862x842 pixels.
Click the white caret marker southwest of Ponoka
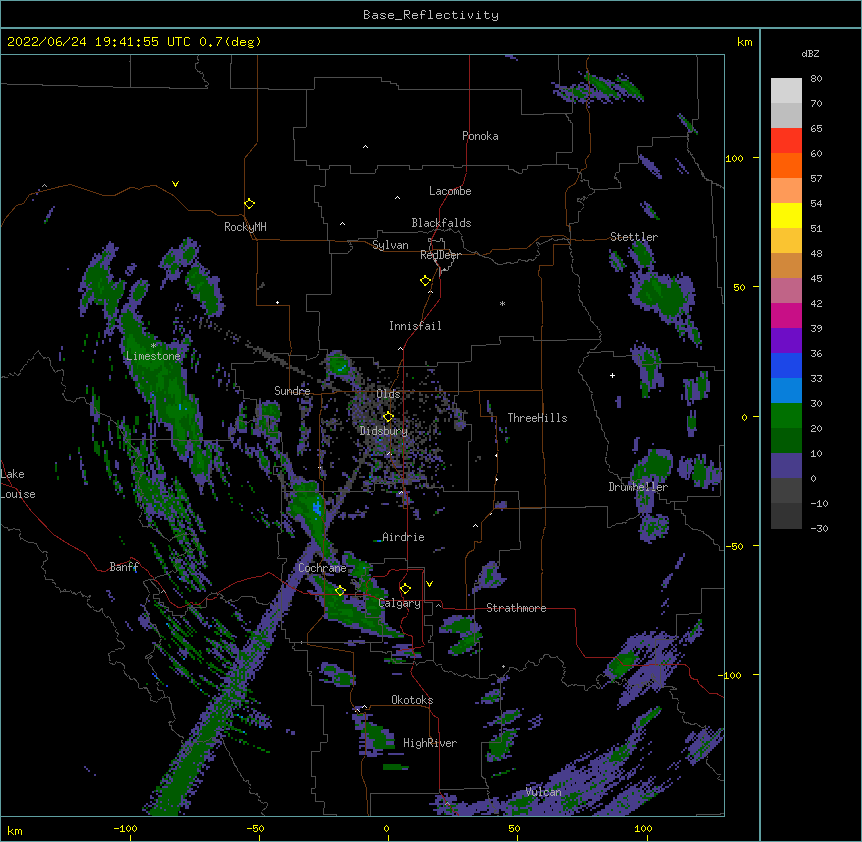coord(365,147)
